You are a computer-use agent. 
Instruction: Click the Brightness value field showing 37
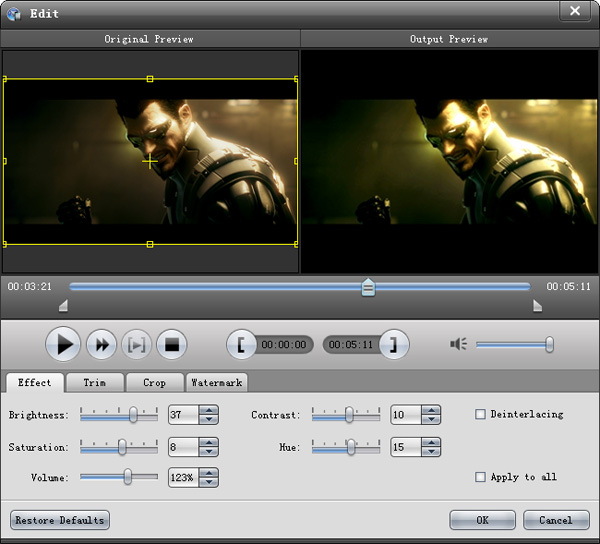pos(184,415)
